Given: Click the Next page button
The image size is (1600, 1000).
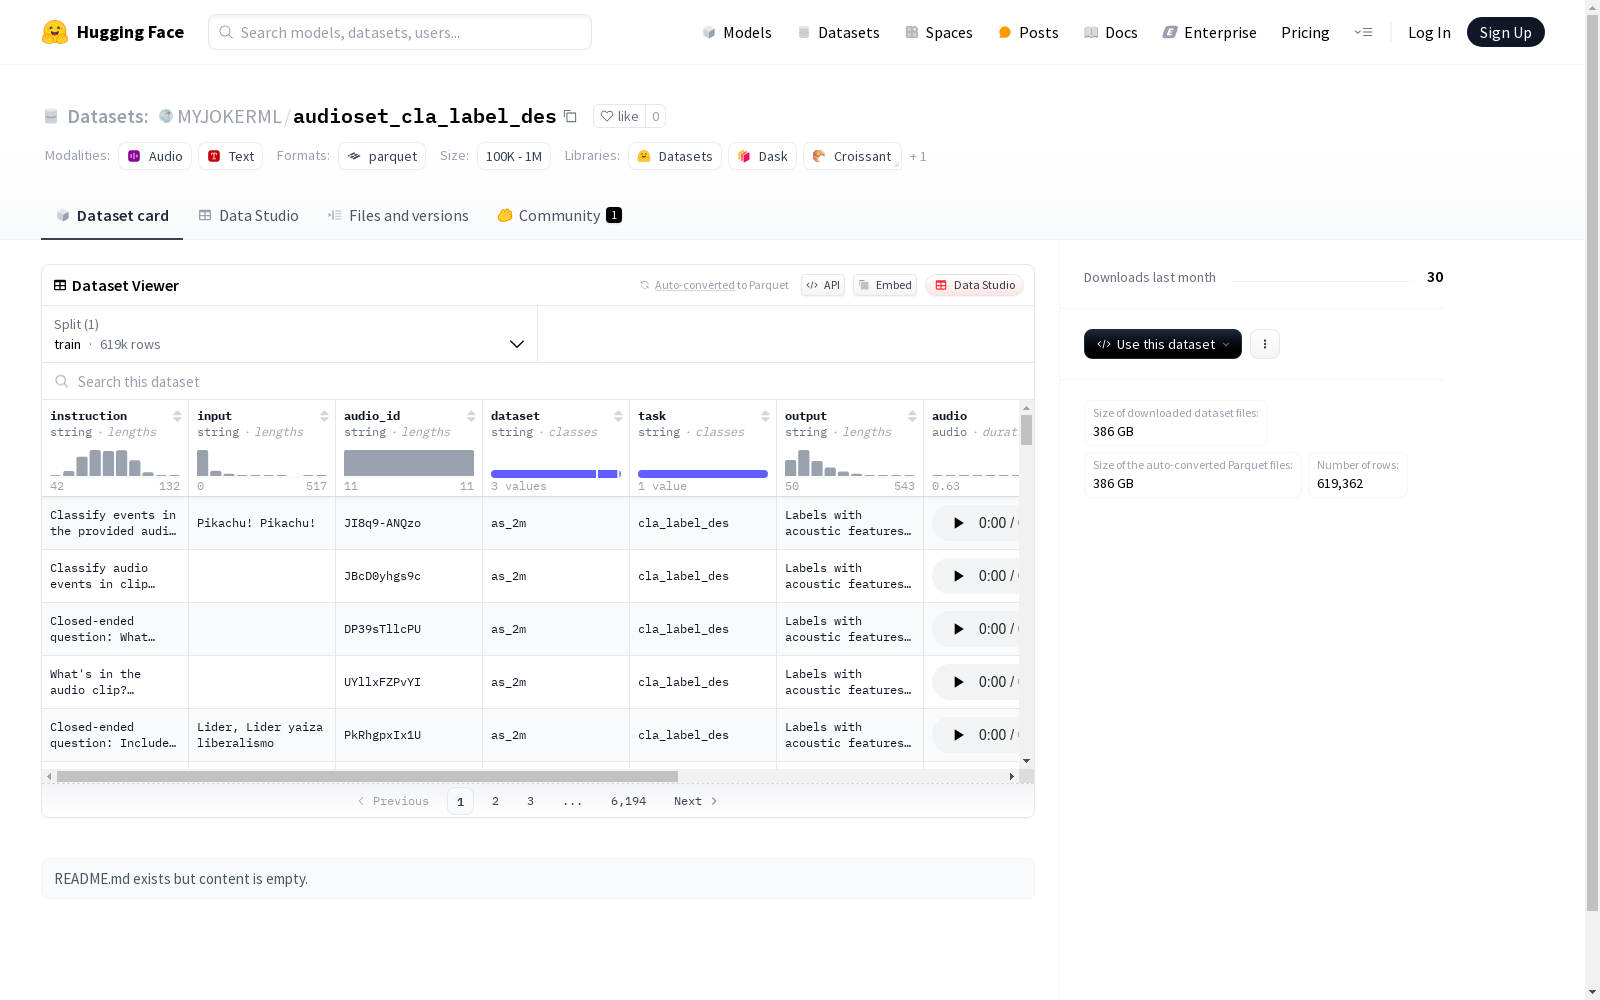Looking at the screenshot, I should [x=696, y=801].
